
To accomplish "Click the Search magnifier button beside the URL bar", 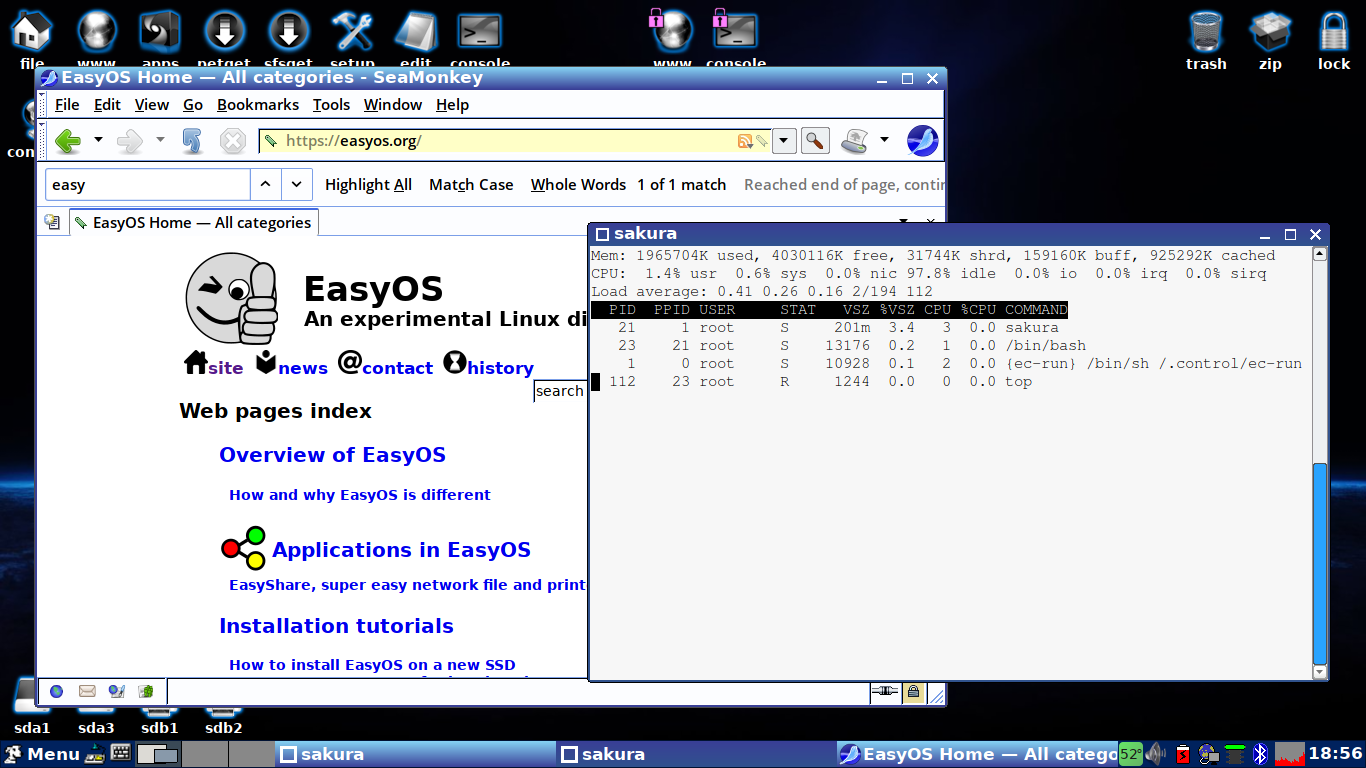I will click(815, 141).
